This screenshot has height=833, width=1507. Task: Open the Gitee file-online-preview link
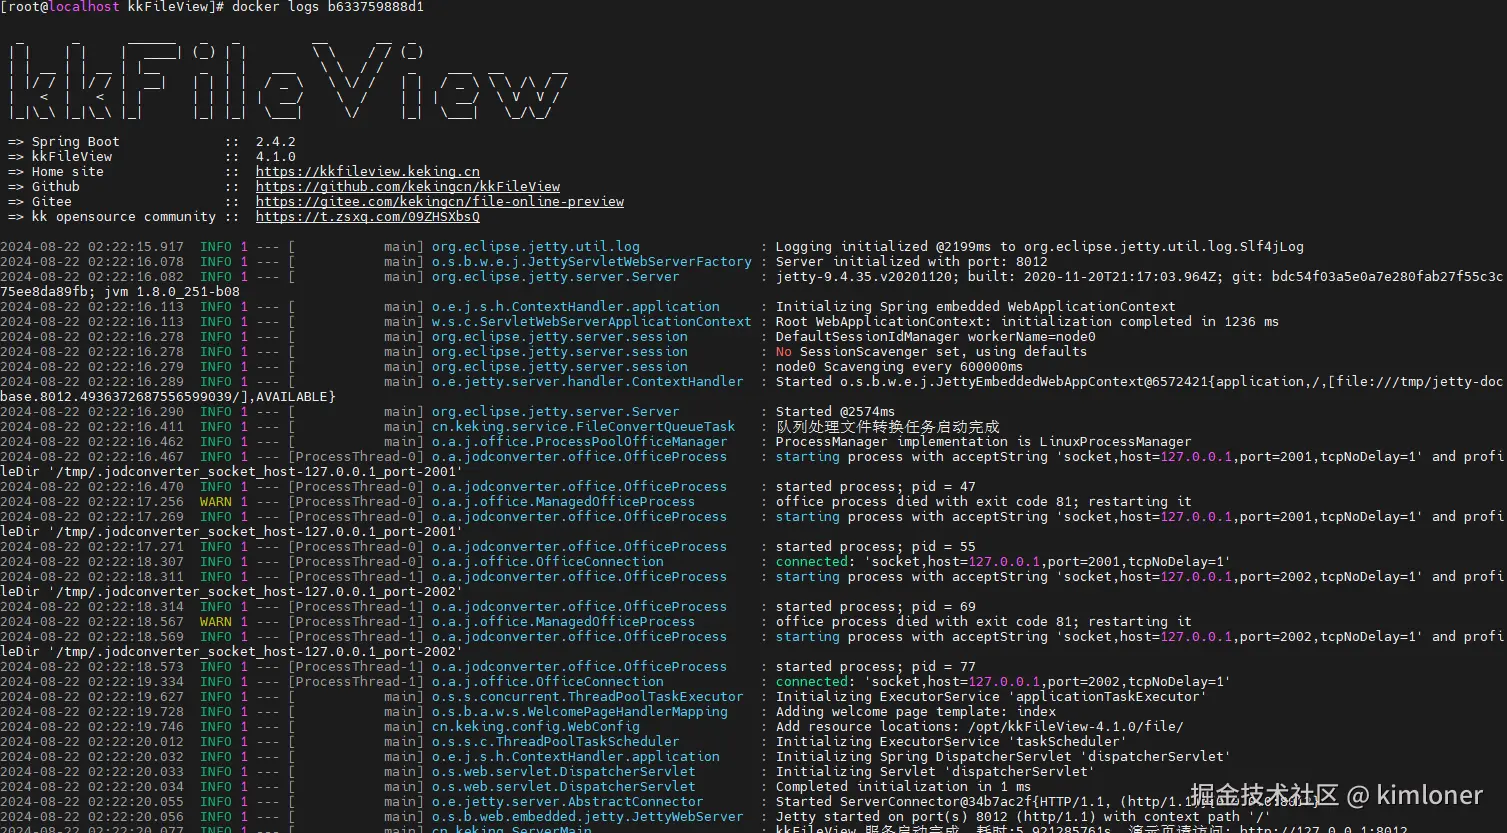[x=440, y=201]
